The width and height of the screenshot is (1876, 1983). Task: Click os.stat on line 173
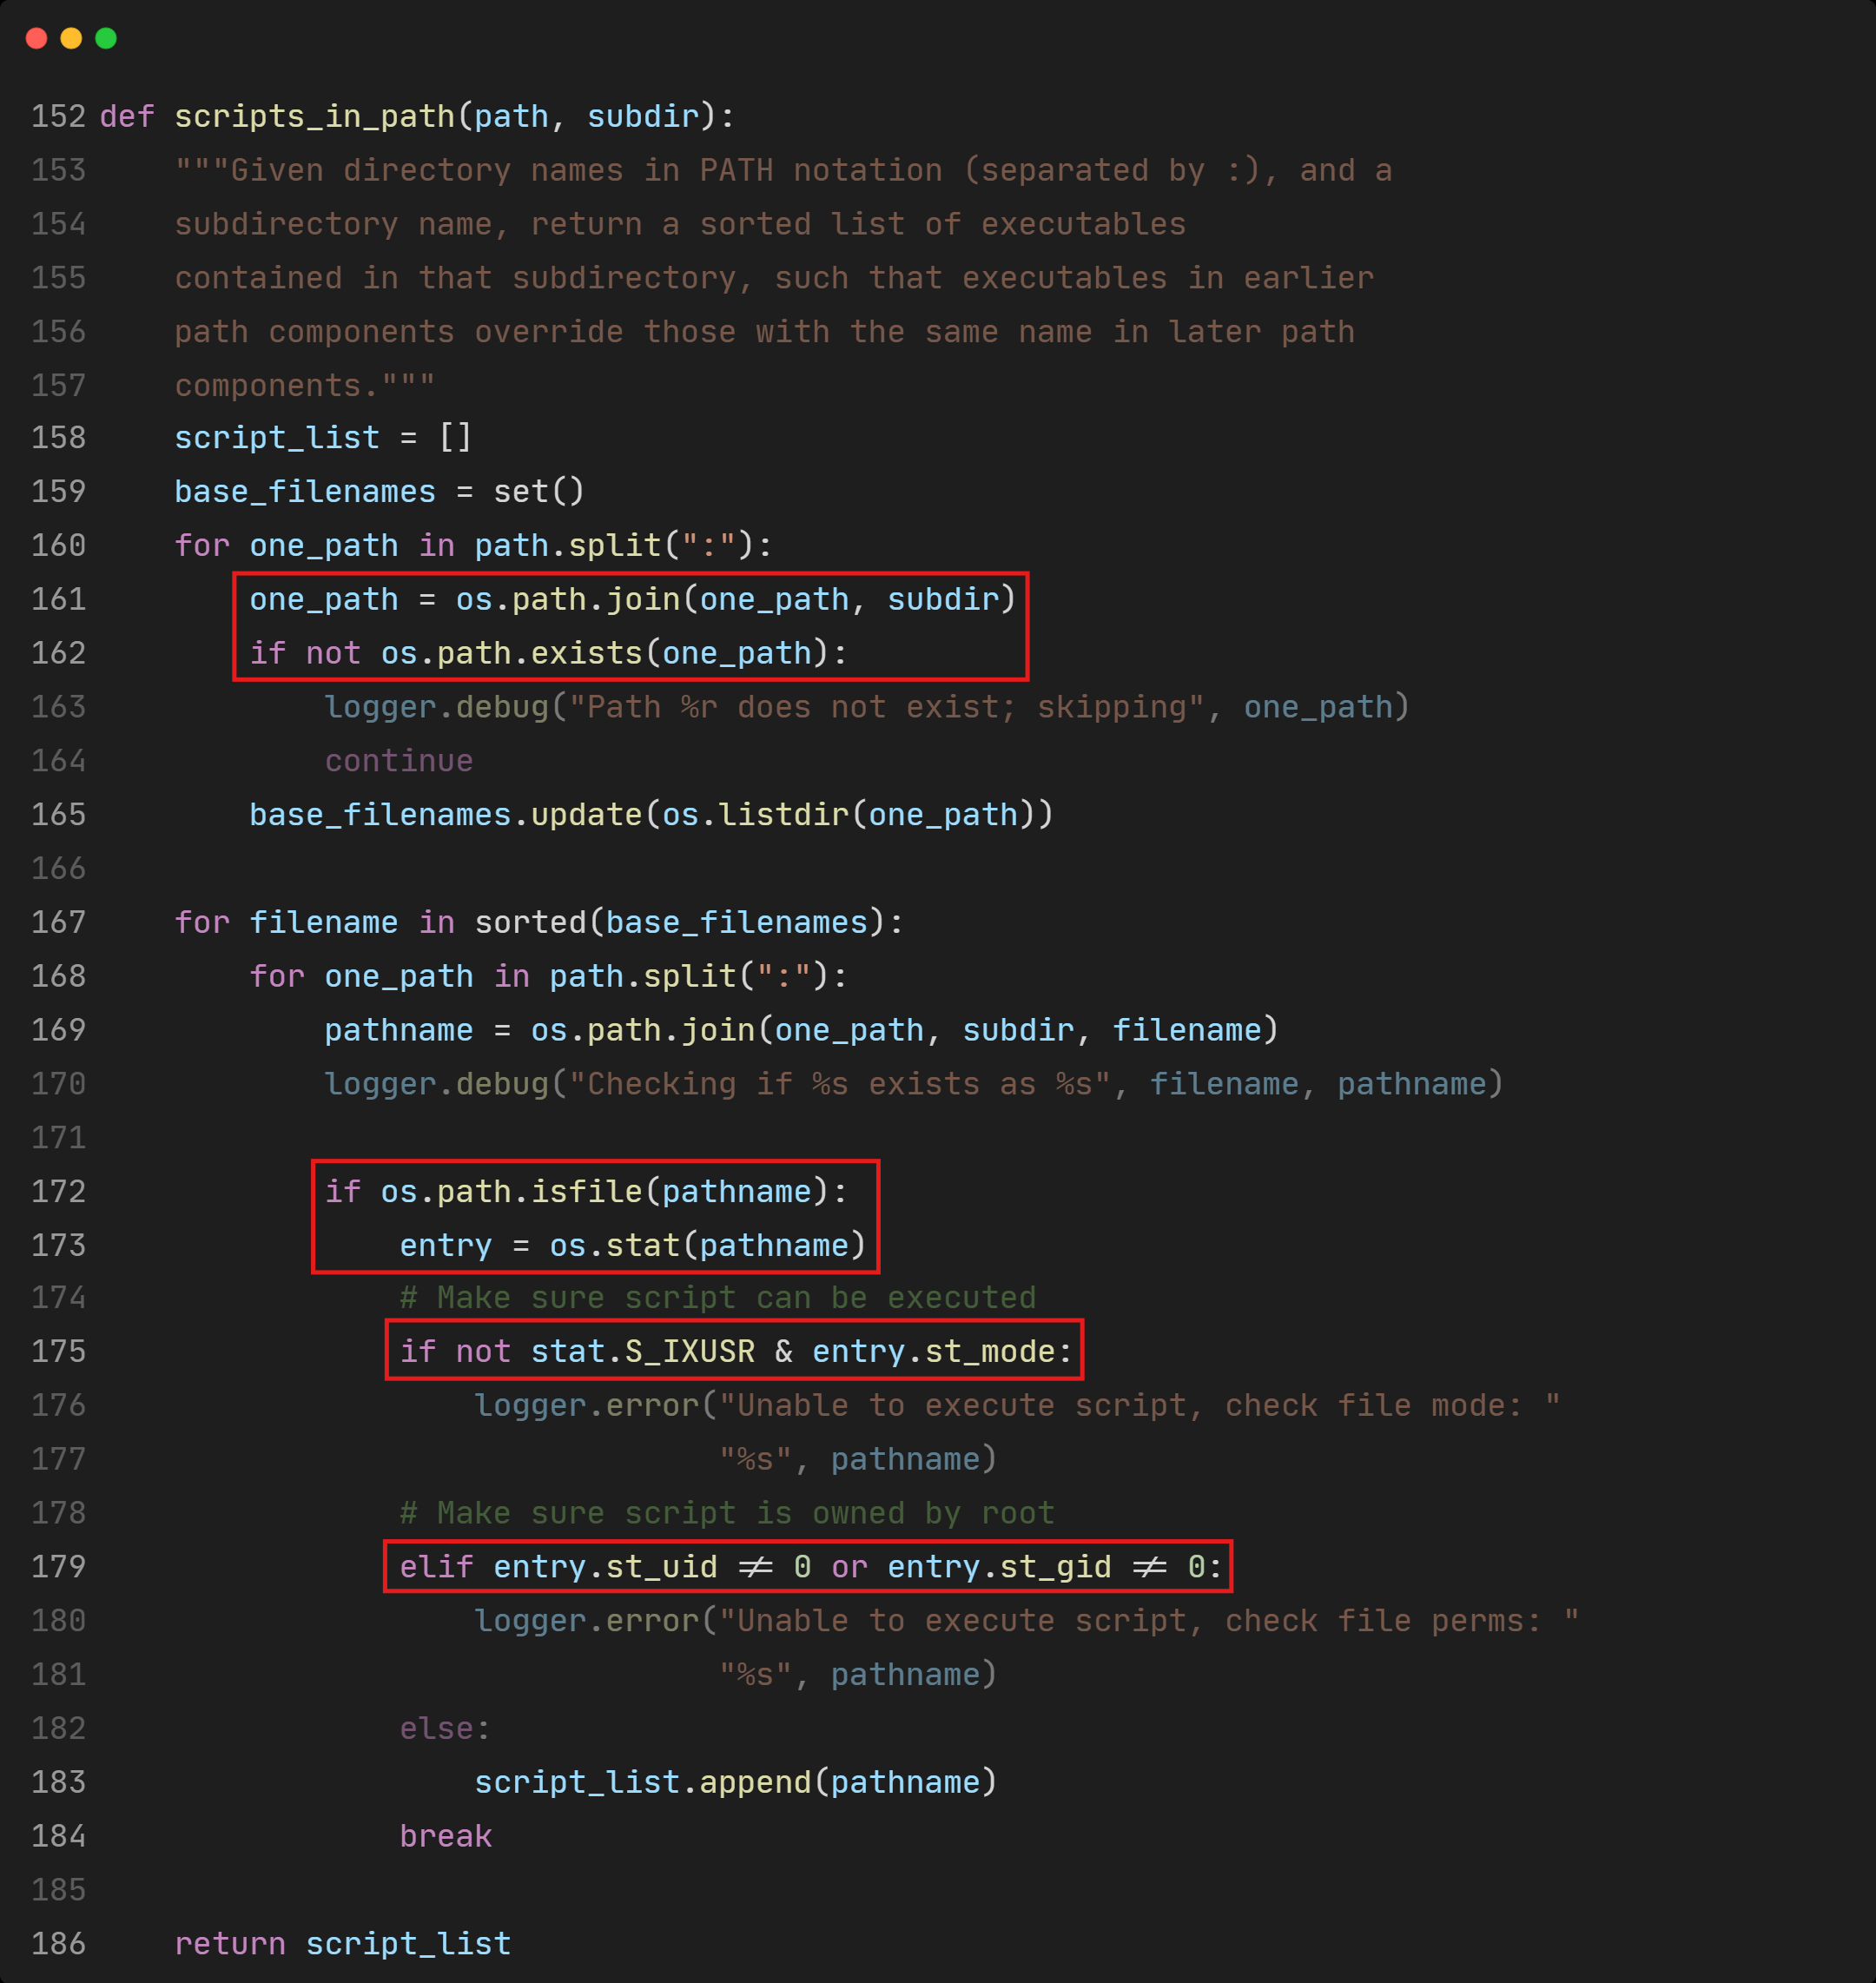pyautogui.click(x=614, y=1245)
